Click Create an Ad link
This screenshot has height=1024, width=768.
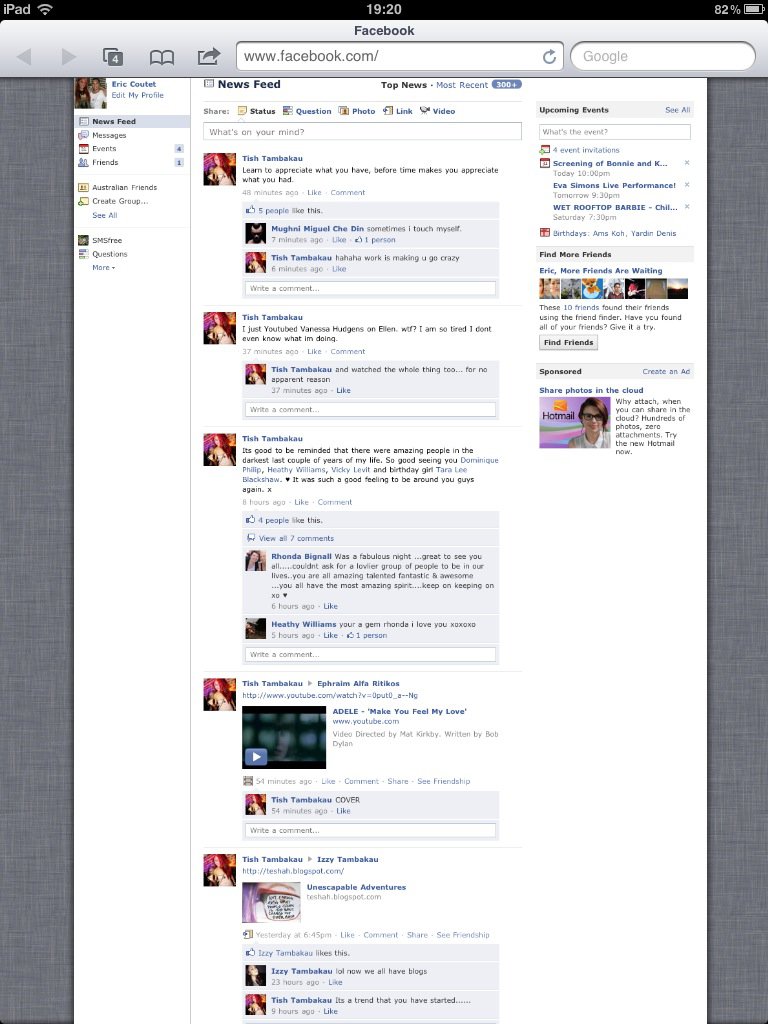[x=666, y=372]
